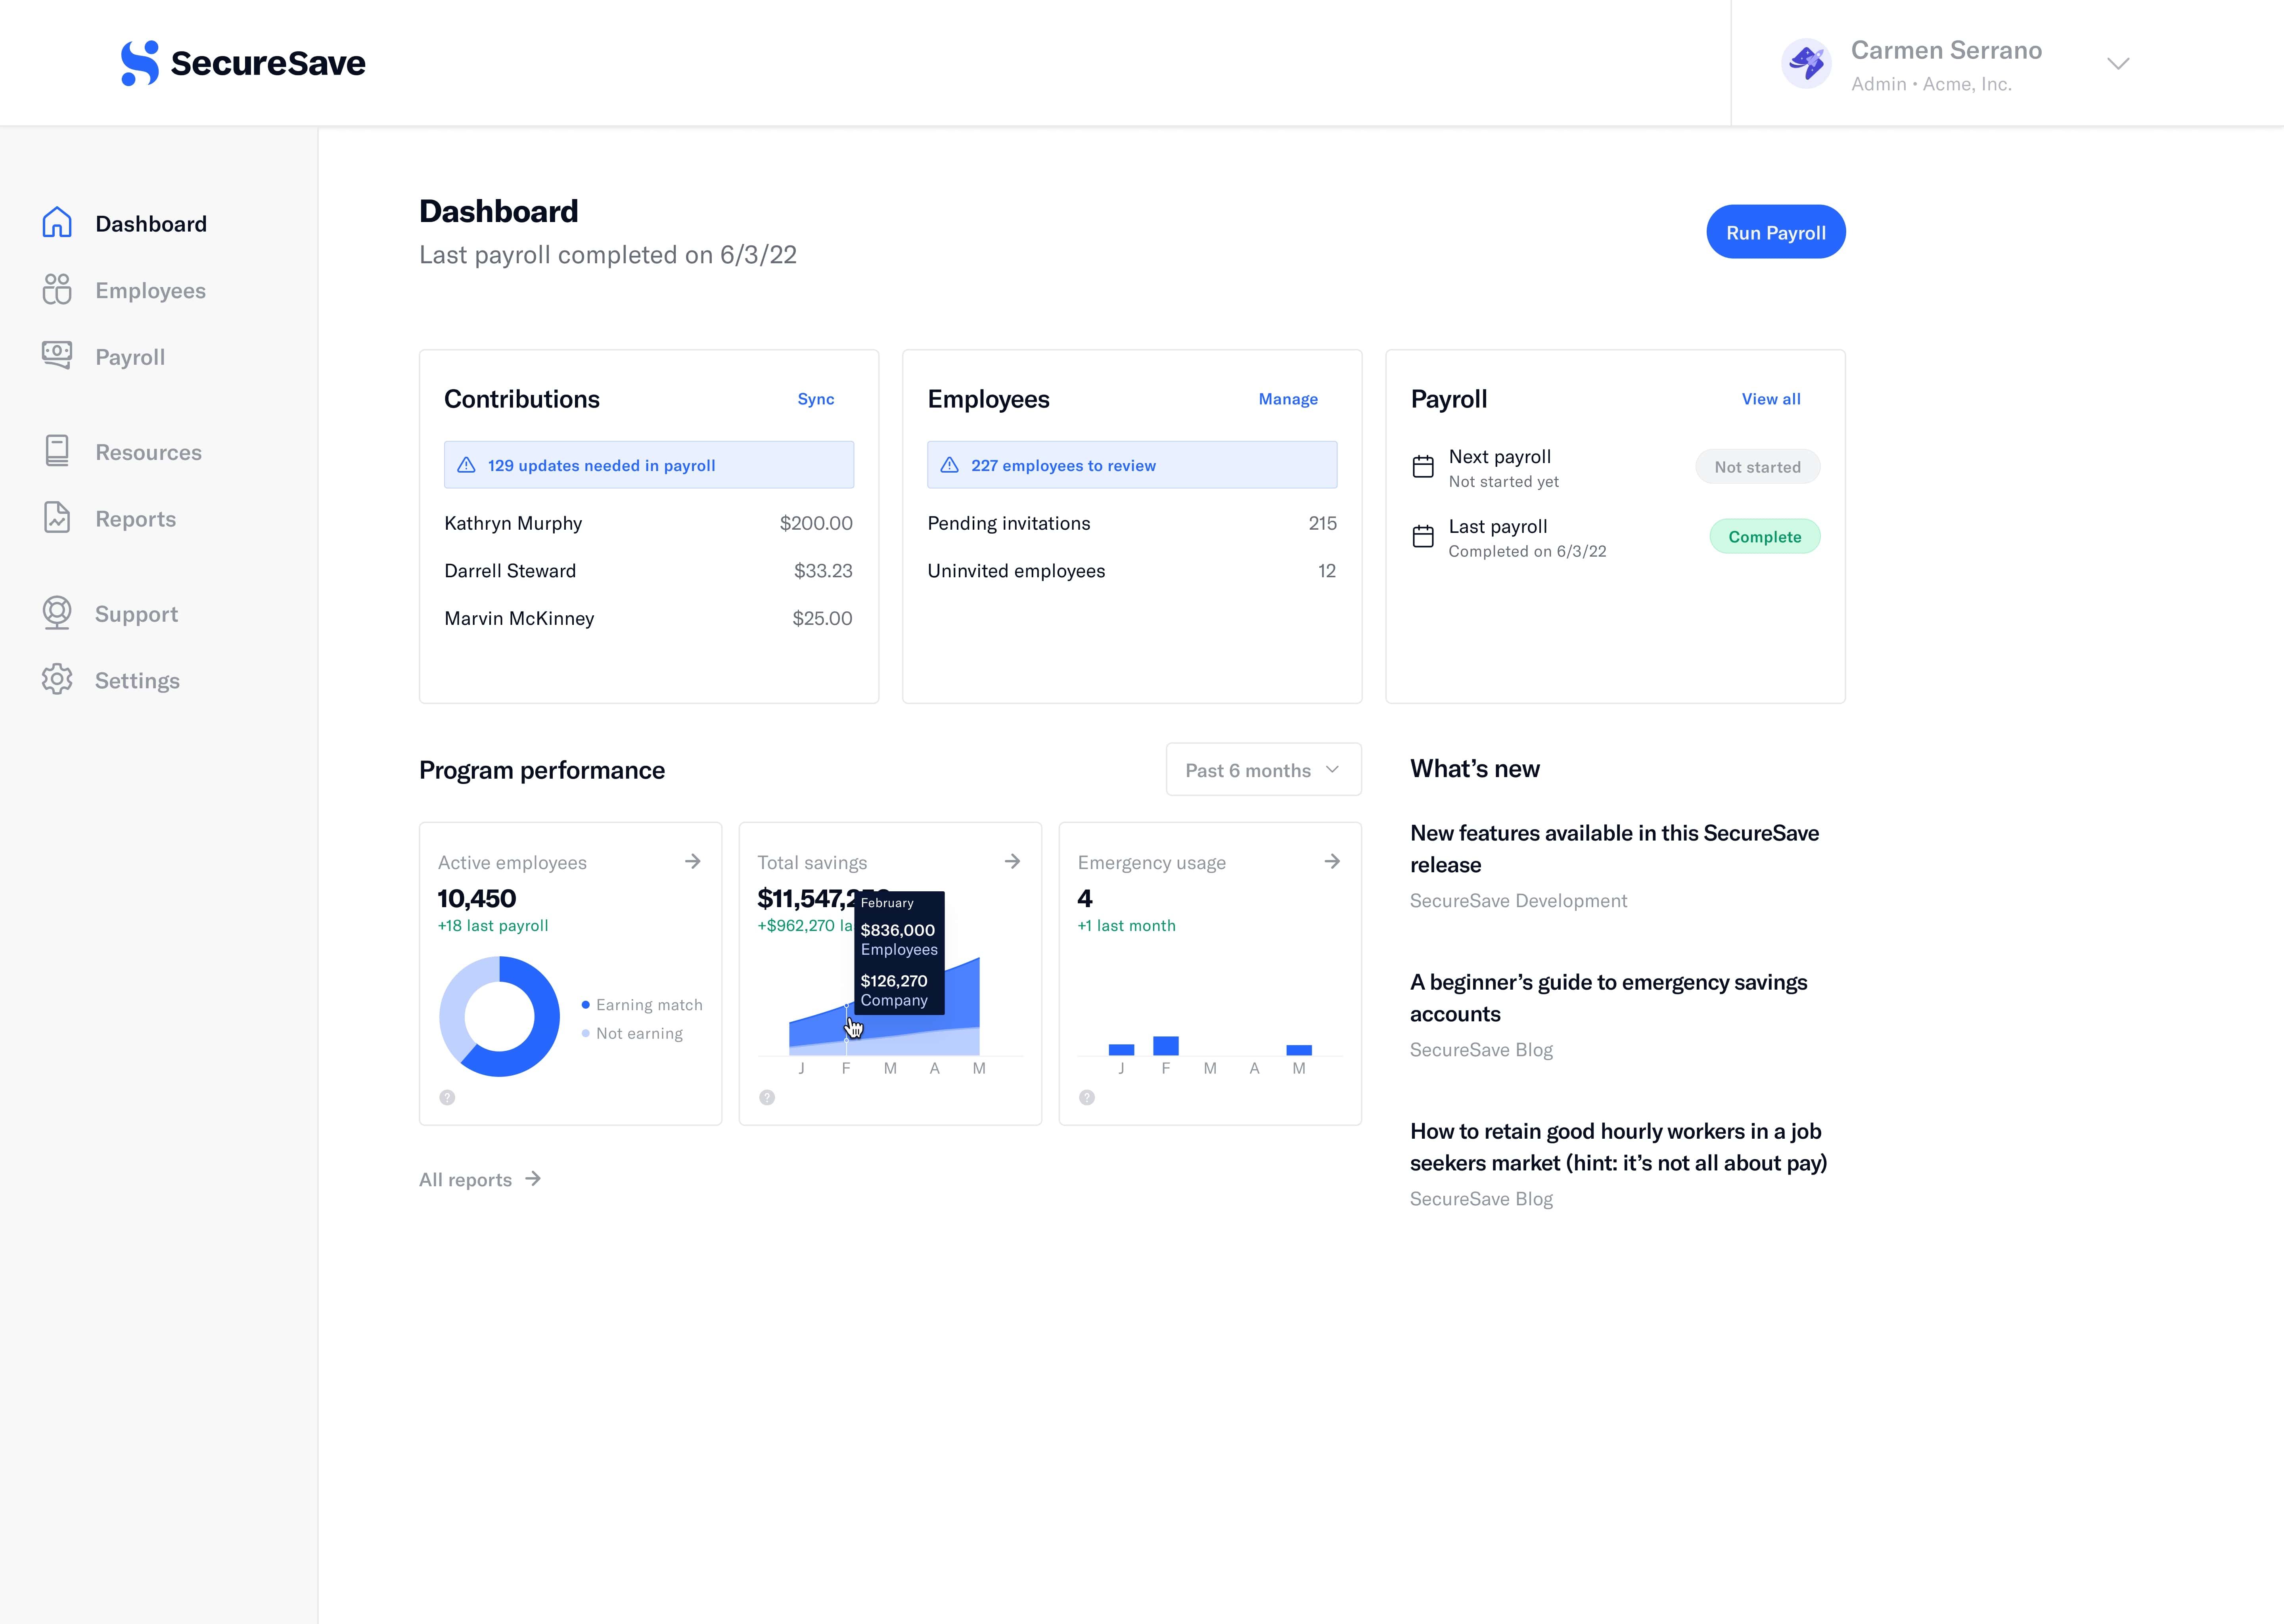The width and height of the screenshot is (2284, 1624).
Task: Open the Past 6 months dropdown
Action: click(x=1263, y=770)
